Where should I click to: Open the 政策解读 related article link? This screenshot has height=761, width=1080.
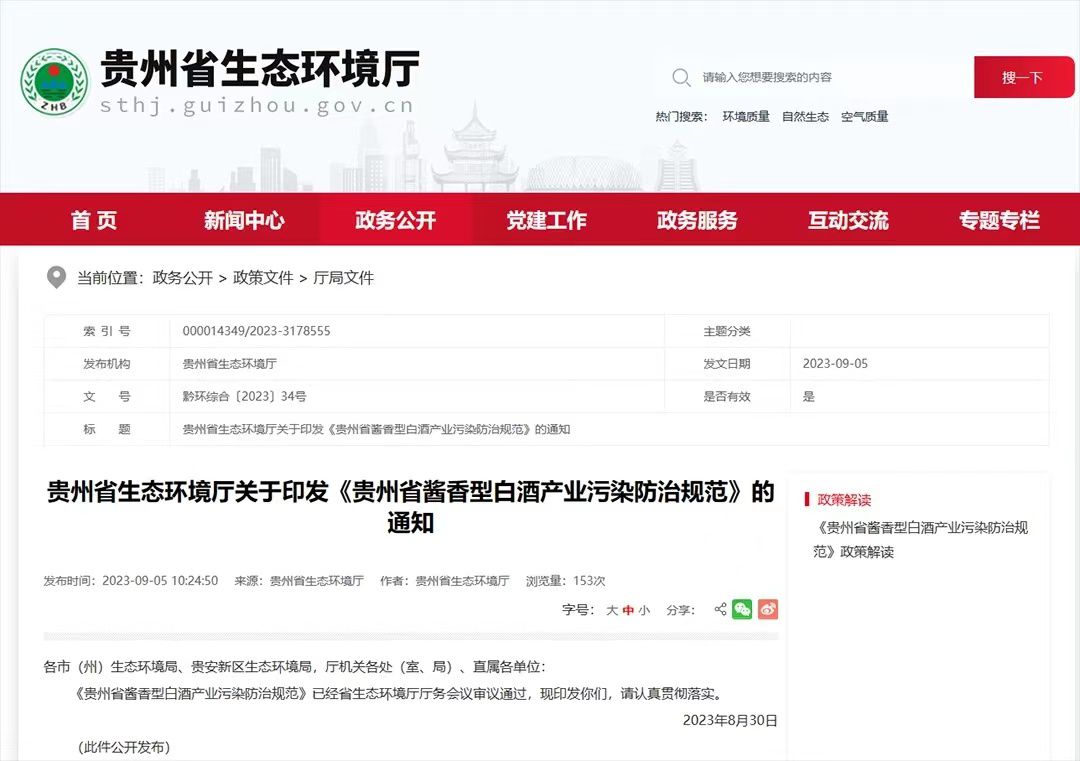point(920,539)
